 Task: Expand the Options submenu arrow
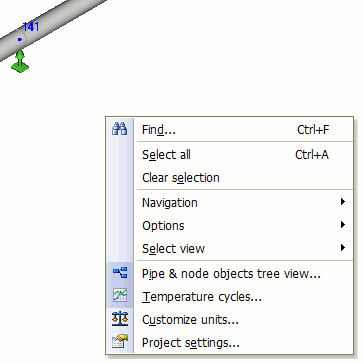pos(343,225)
